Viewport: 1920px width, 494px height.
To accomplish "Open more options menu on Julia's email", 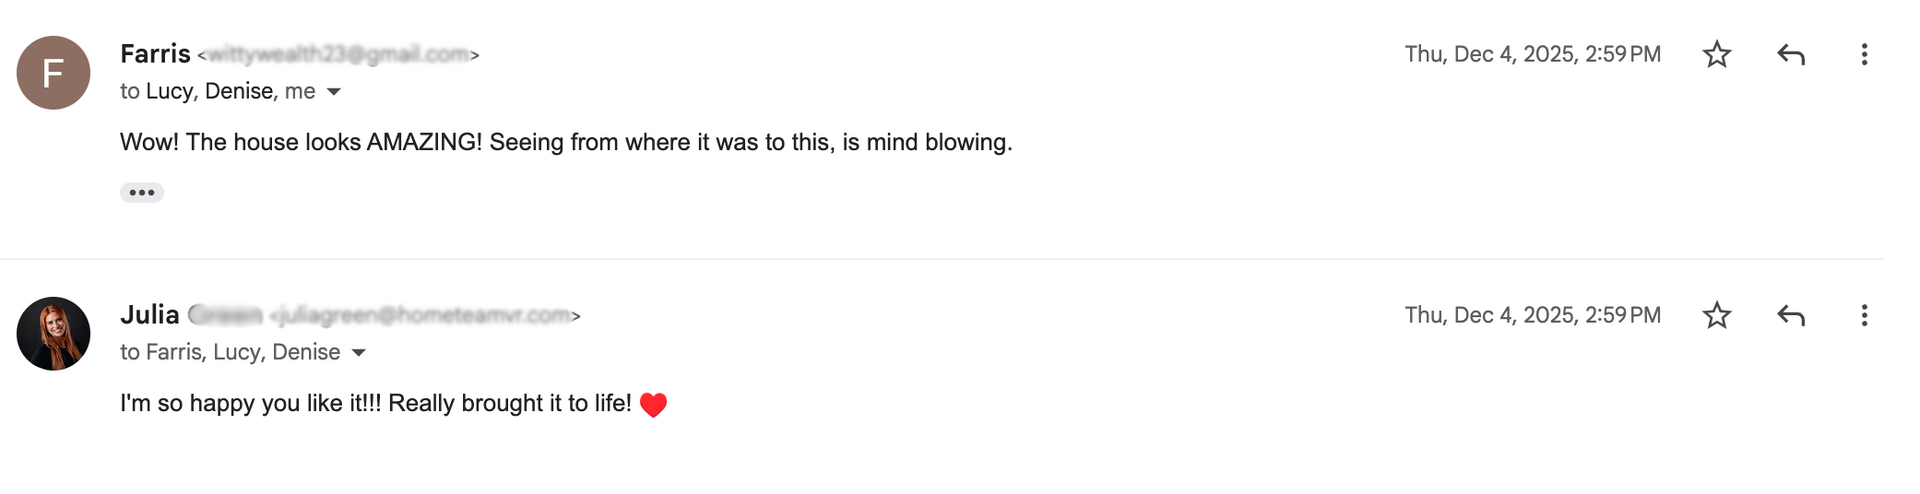I will click(1864, 315).
